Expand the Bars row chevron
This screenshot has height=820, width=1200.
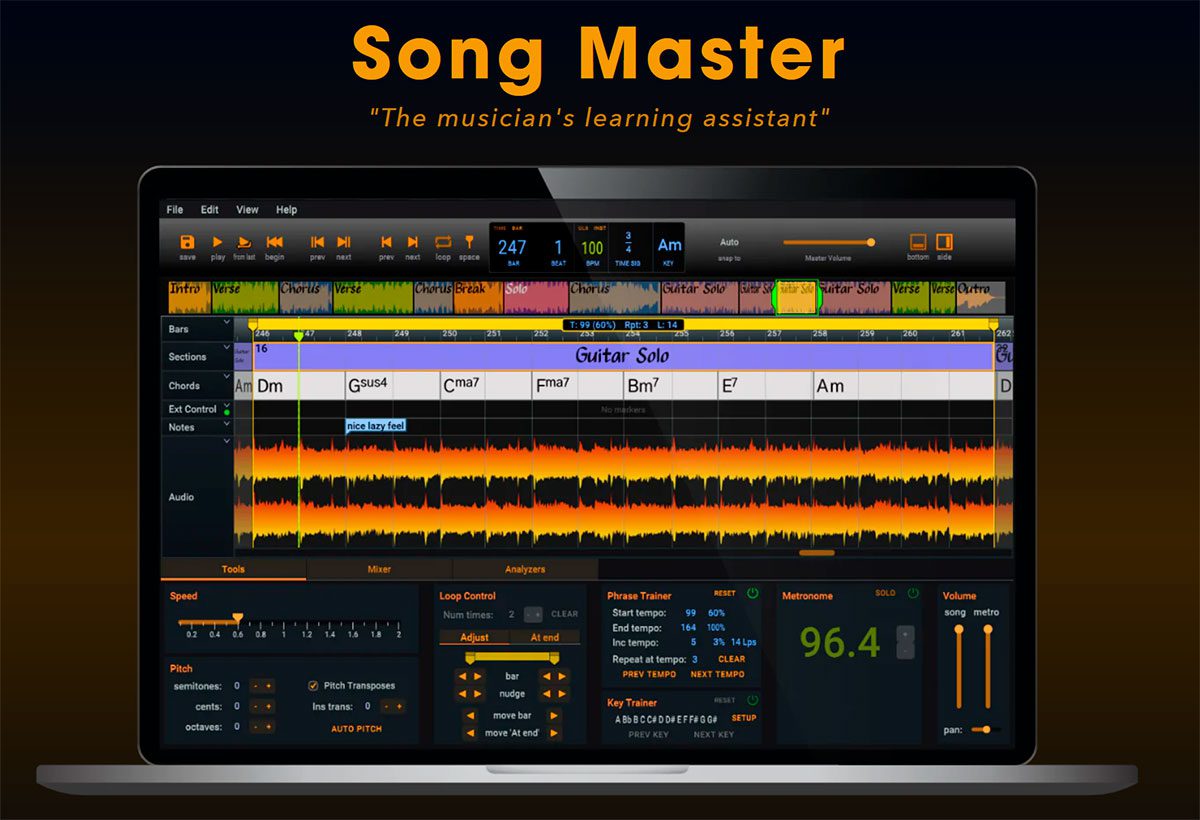[x=227, y=322]
